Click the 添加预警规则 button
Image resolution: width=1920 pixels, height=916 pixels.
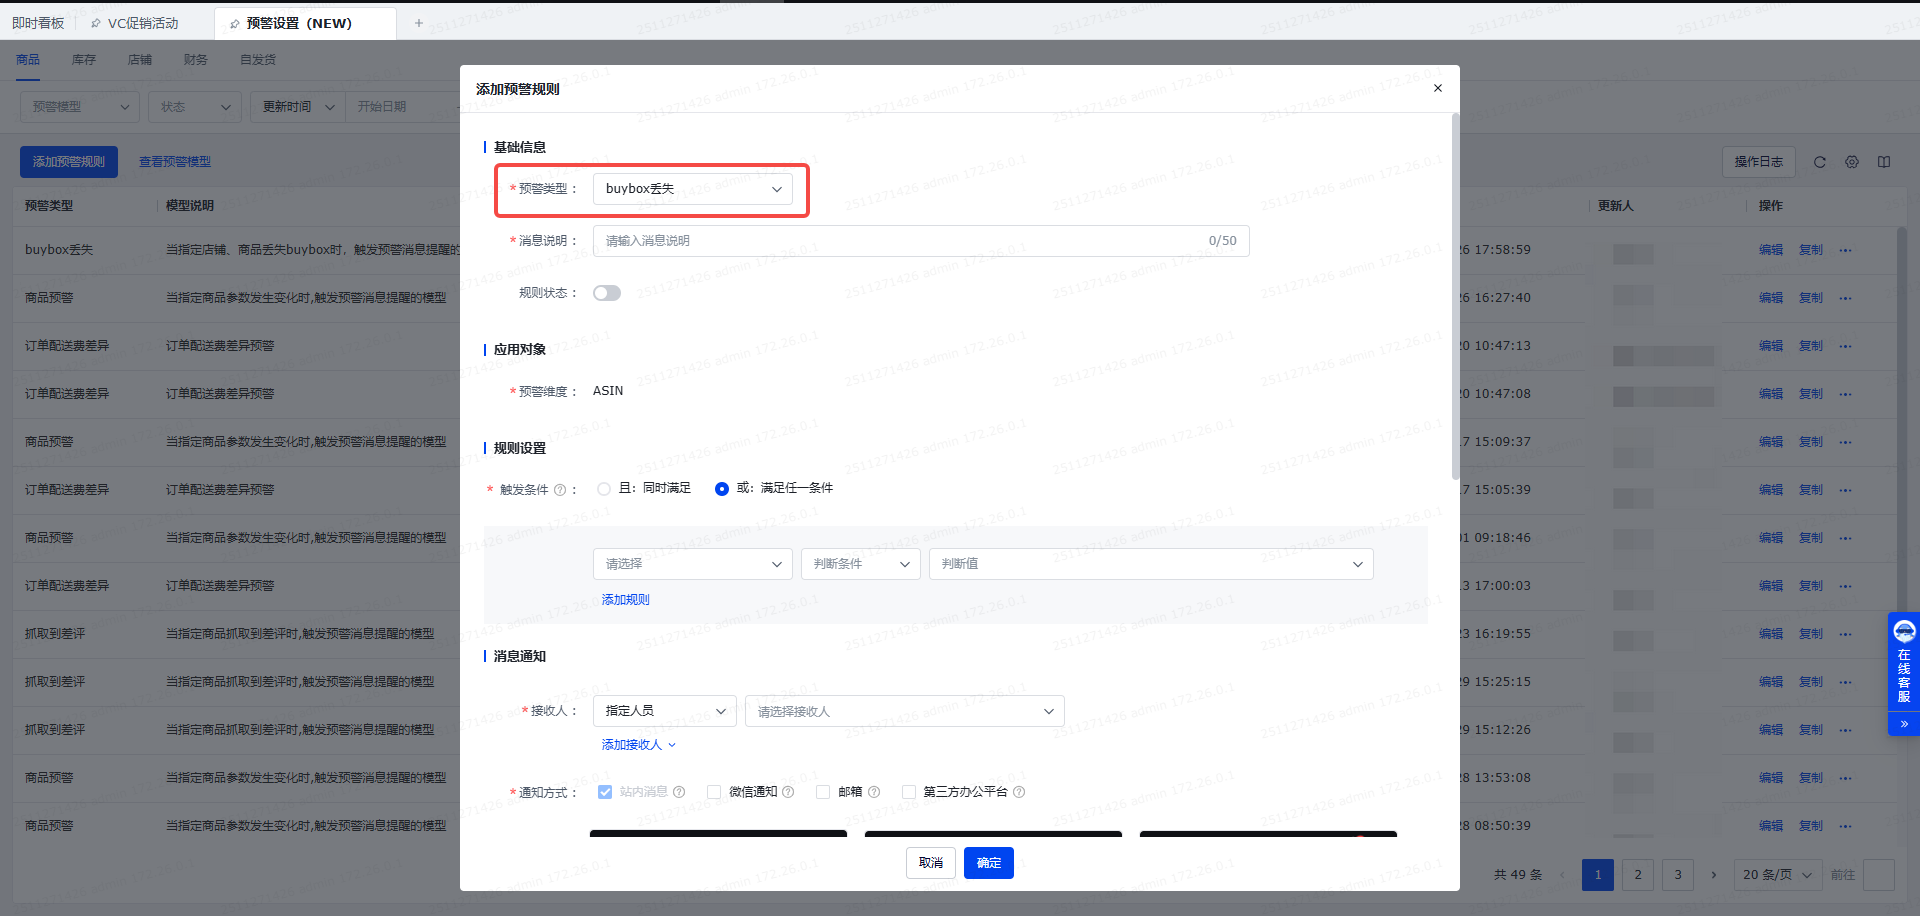click(69, 162)
